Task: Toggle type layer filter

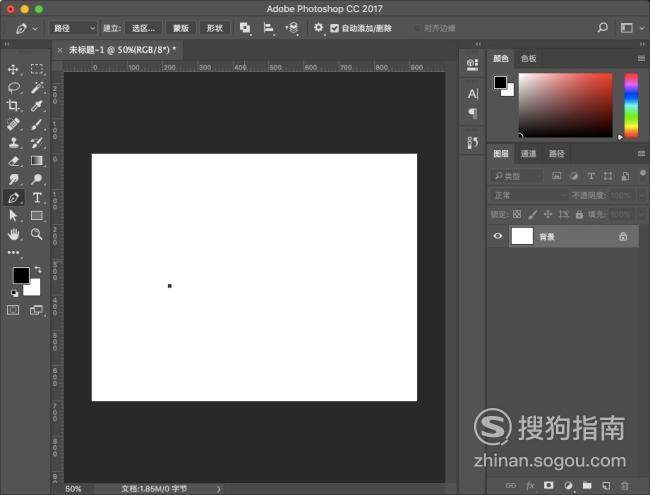Action: [591, 176]
